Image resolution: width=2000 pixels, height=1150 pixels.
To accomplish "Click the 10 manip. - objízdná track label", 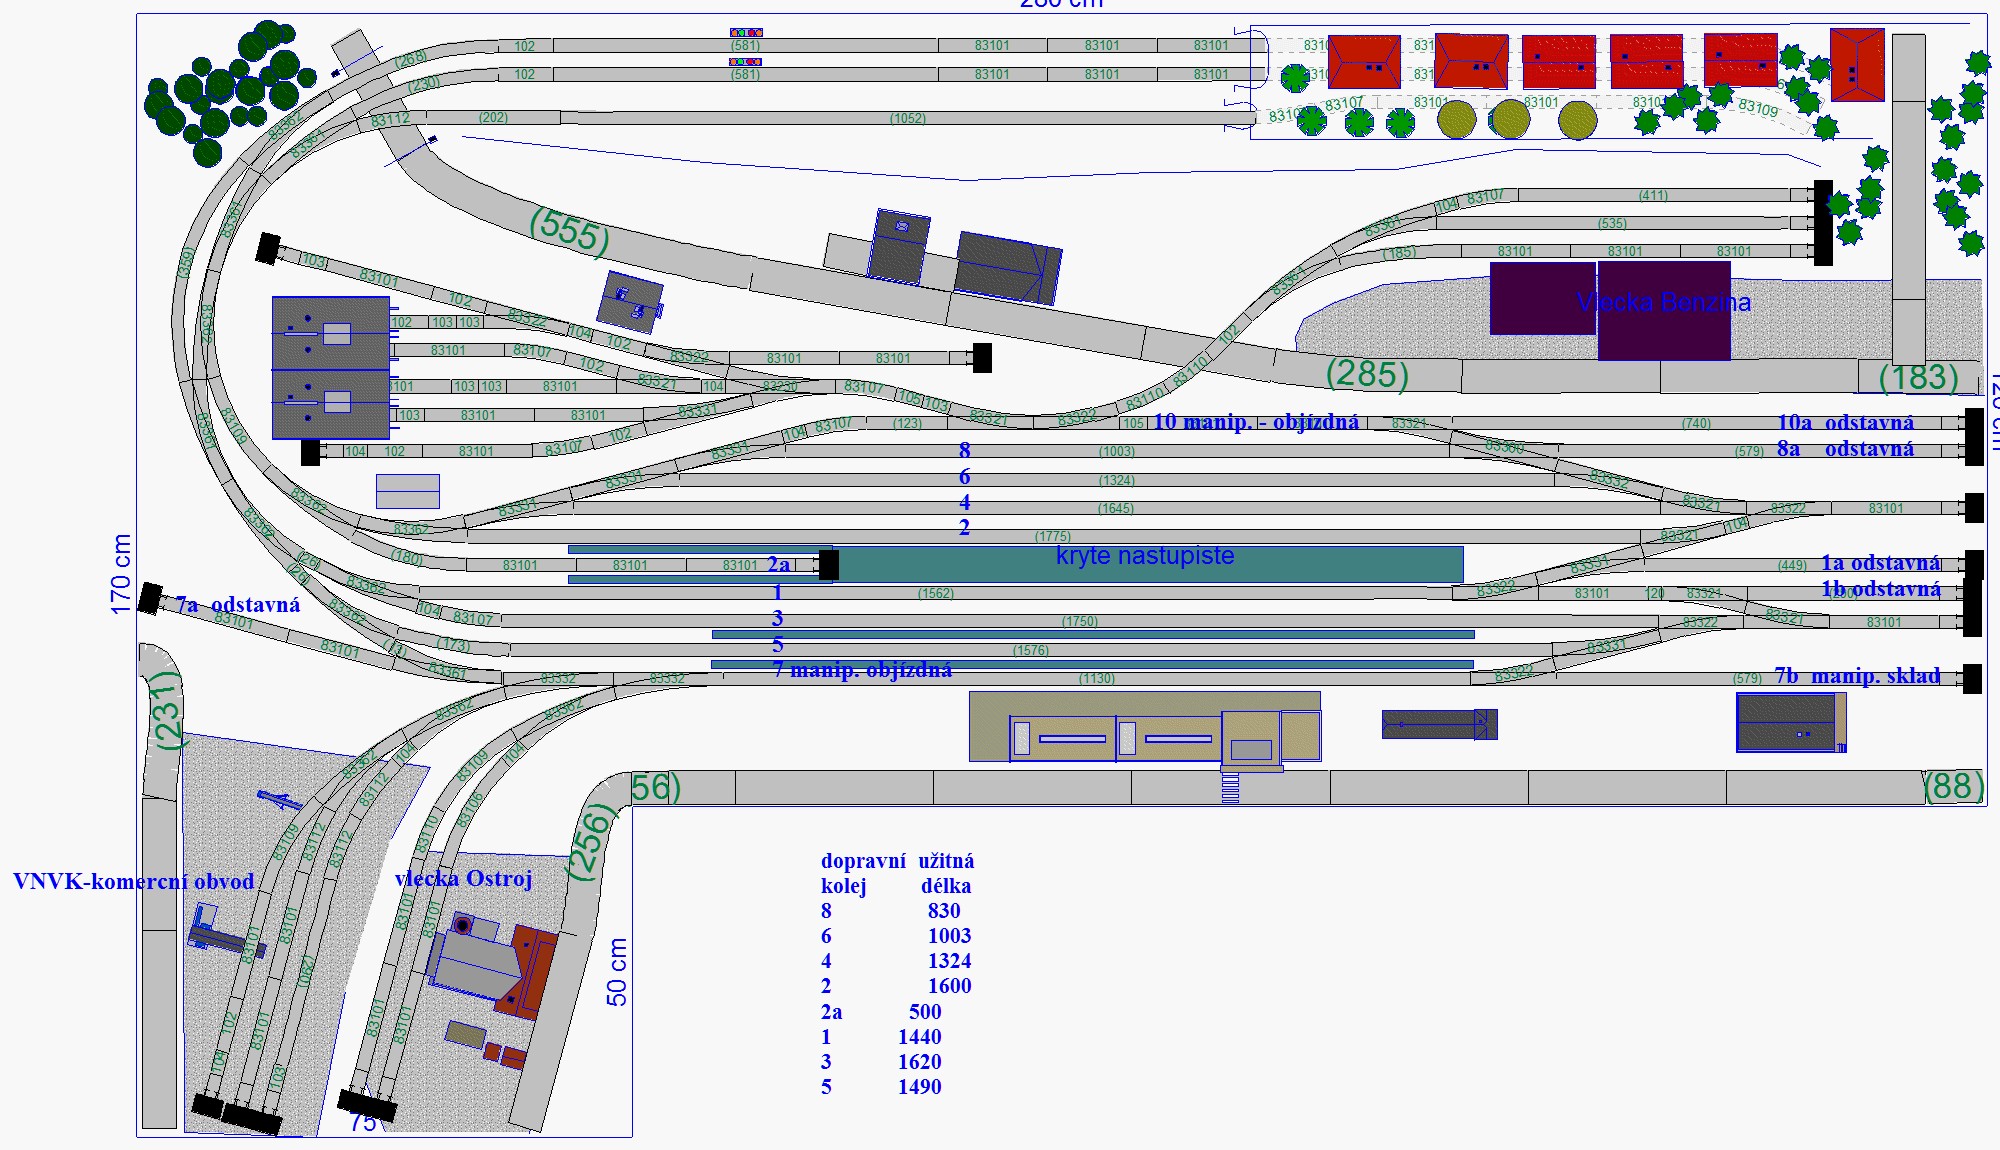I will (x=1255, y=422).
